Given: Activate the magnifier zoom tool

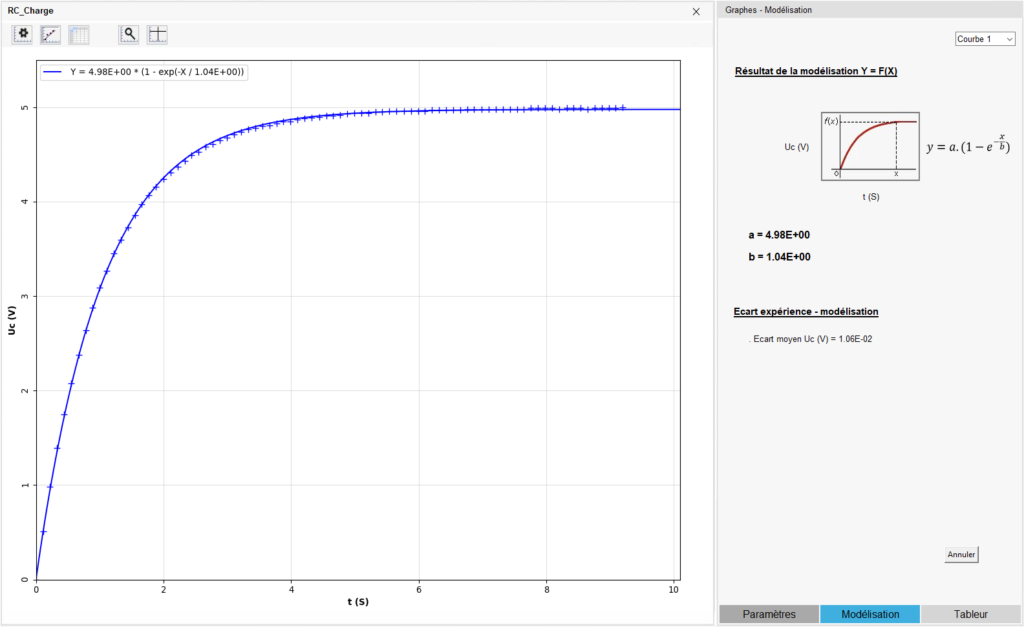Looking at the screenshot, I should click(129, 34).
